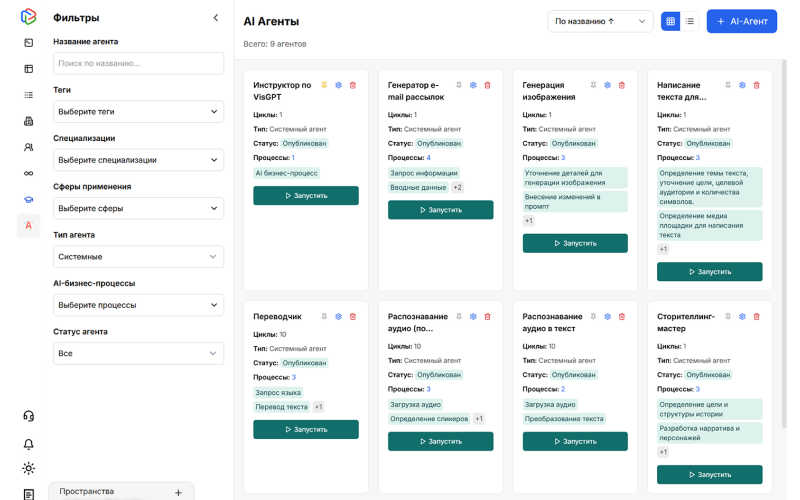Open notifications bell in left sidebar
The height and width of the screenshot is (500, 800).
[x=28, y=443]
